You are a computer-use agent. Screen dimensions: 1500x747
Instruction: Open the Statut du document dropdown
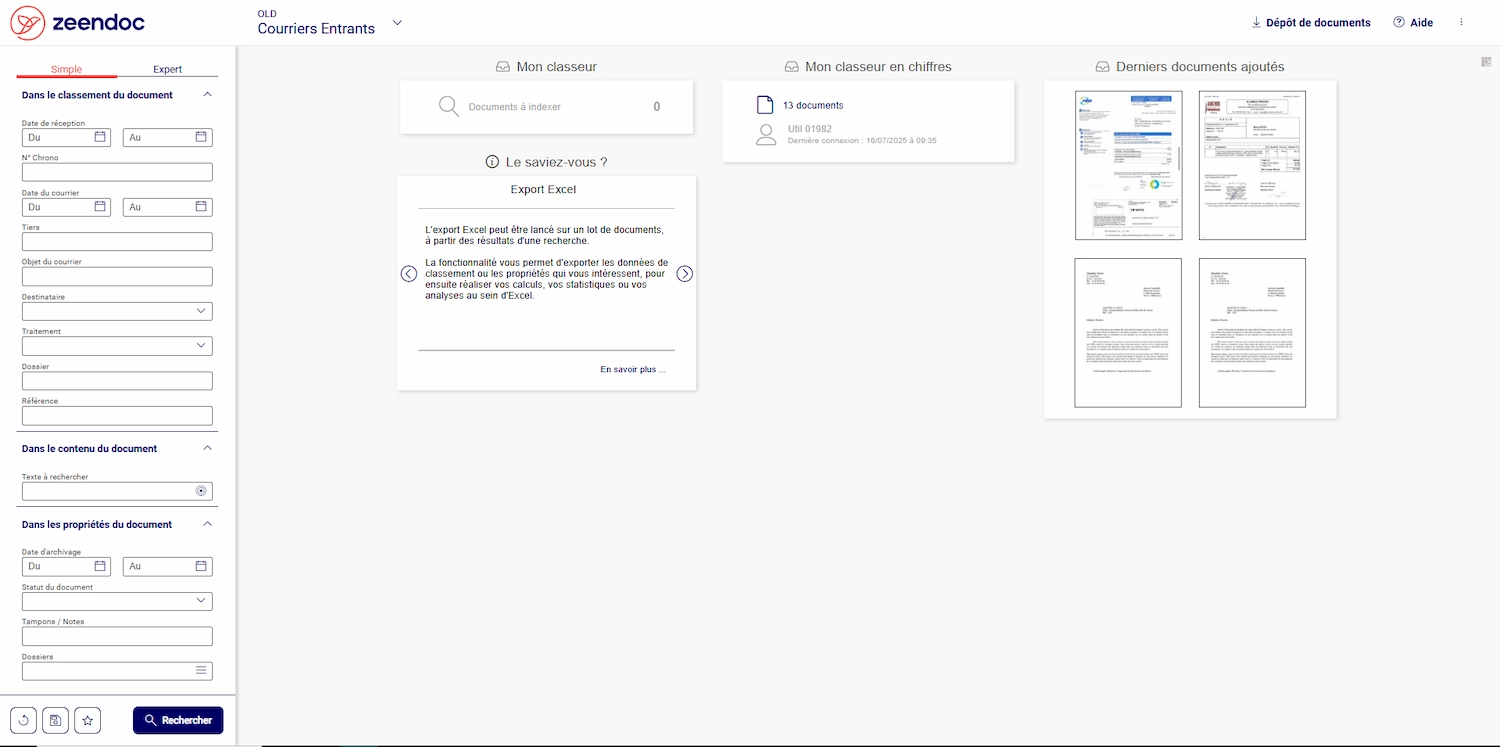tap(117, 601)
